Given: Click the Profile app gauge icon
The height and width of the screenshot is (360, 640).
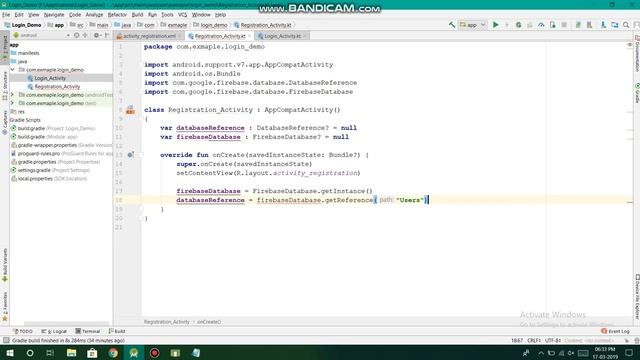Looking at the screenshot, I should pos(541,25).
